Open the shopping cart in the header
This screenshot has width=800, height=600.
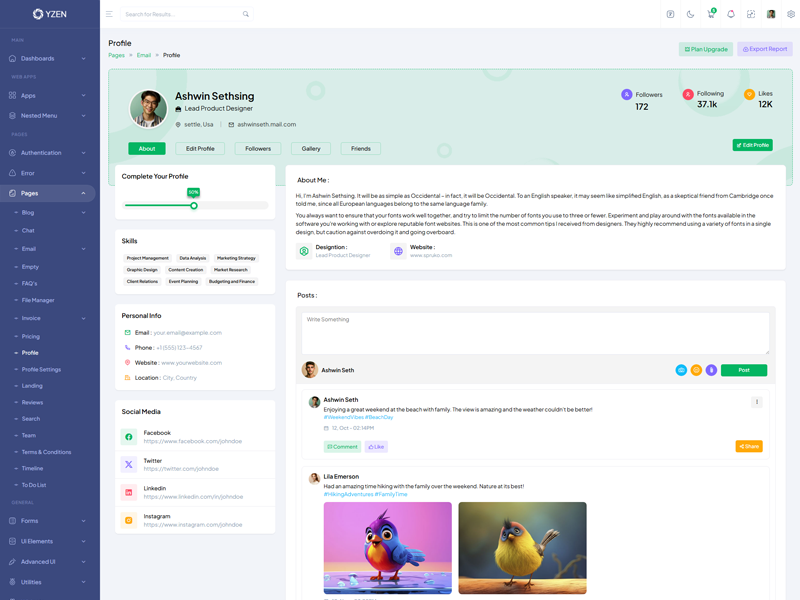[x=710, y=14]
